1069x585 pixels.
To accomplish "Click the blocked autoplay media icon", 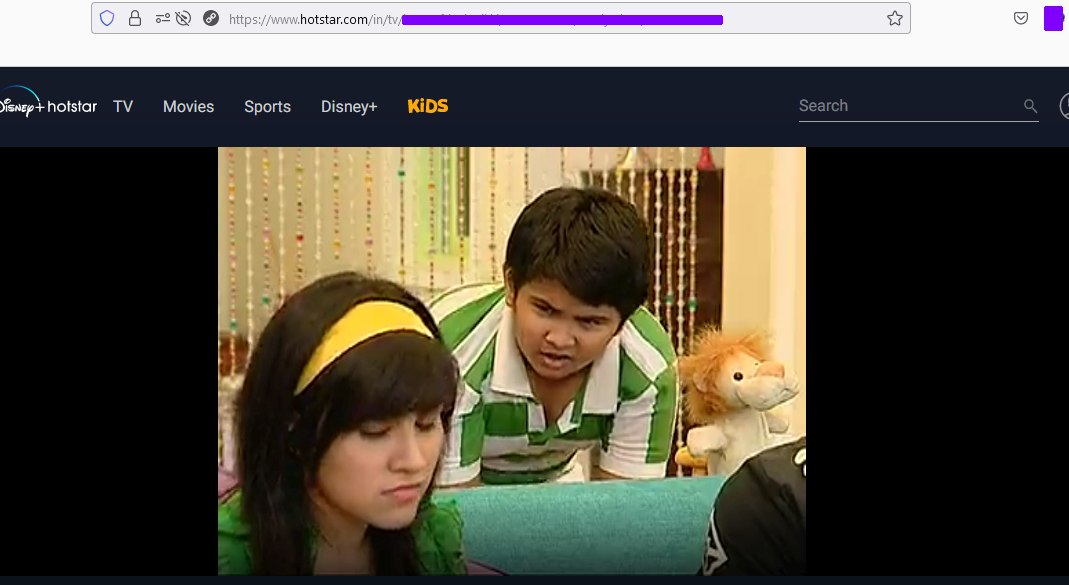I will [183, 18].
